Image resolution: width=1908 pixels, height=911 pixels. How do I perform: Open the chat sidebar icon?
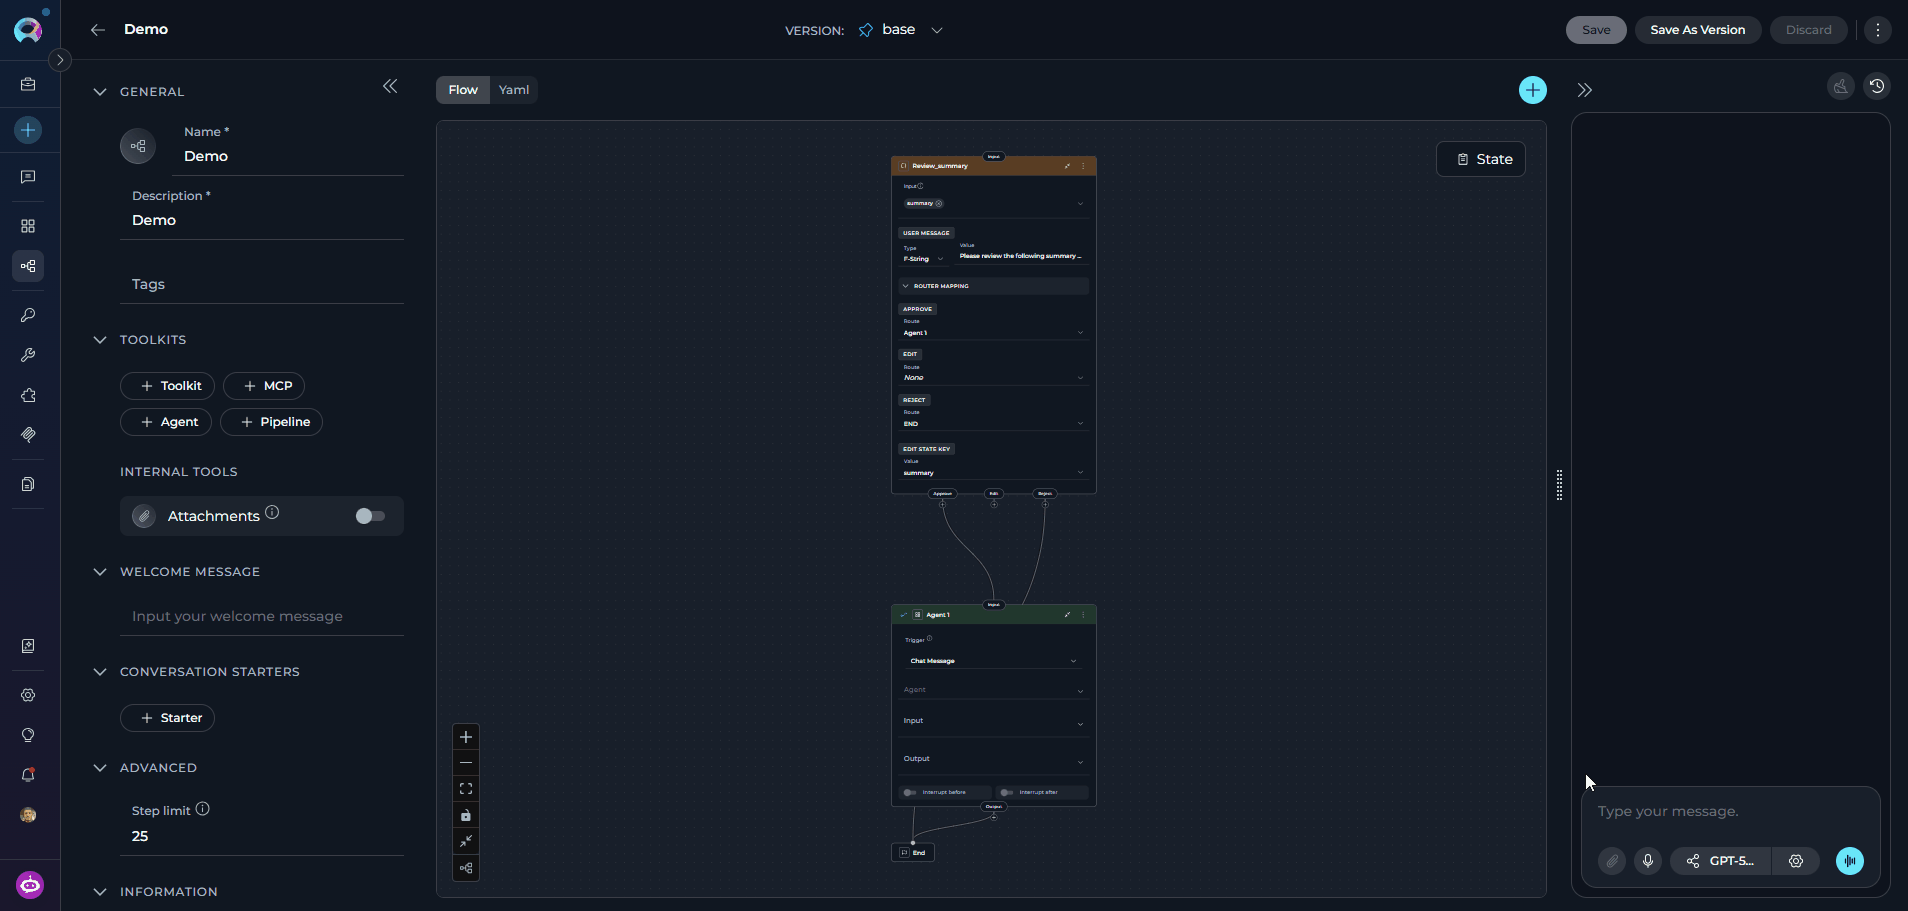28,177
